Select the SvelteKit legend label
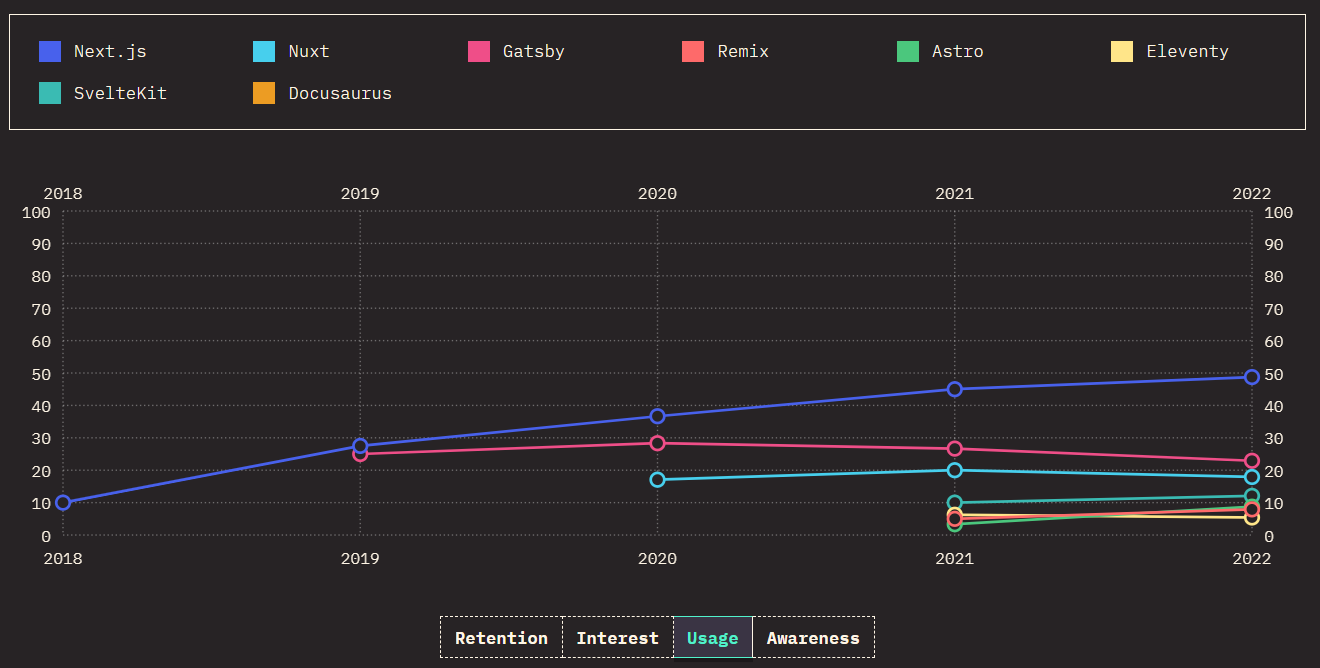The width and height of the screenshot is (1320, 668). (x=120, y=94)
